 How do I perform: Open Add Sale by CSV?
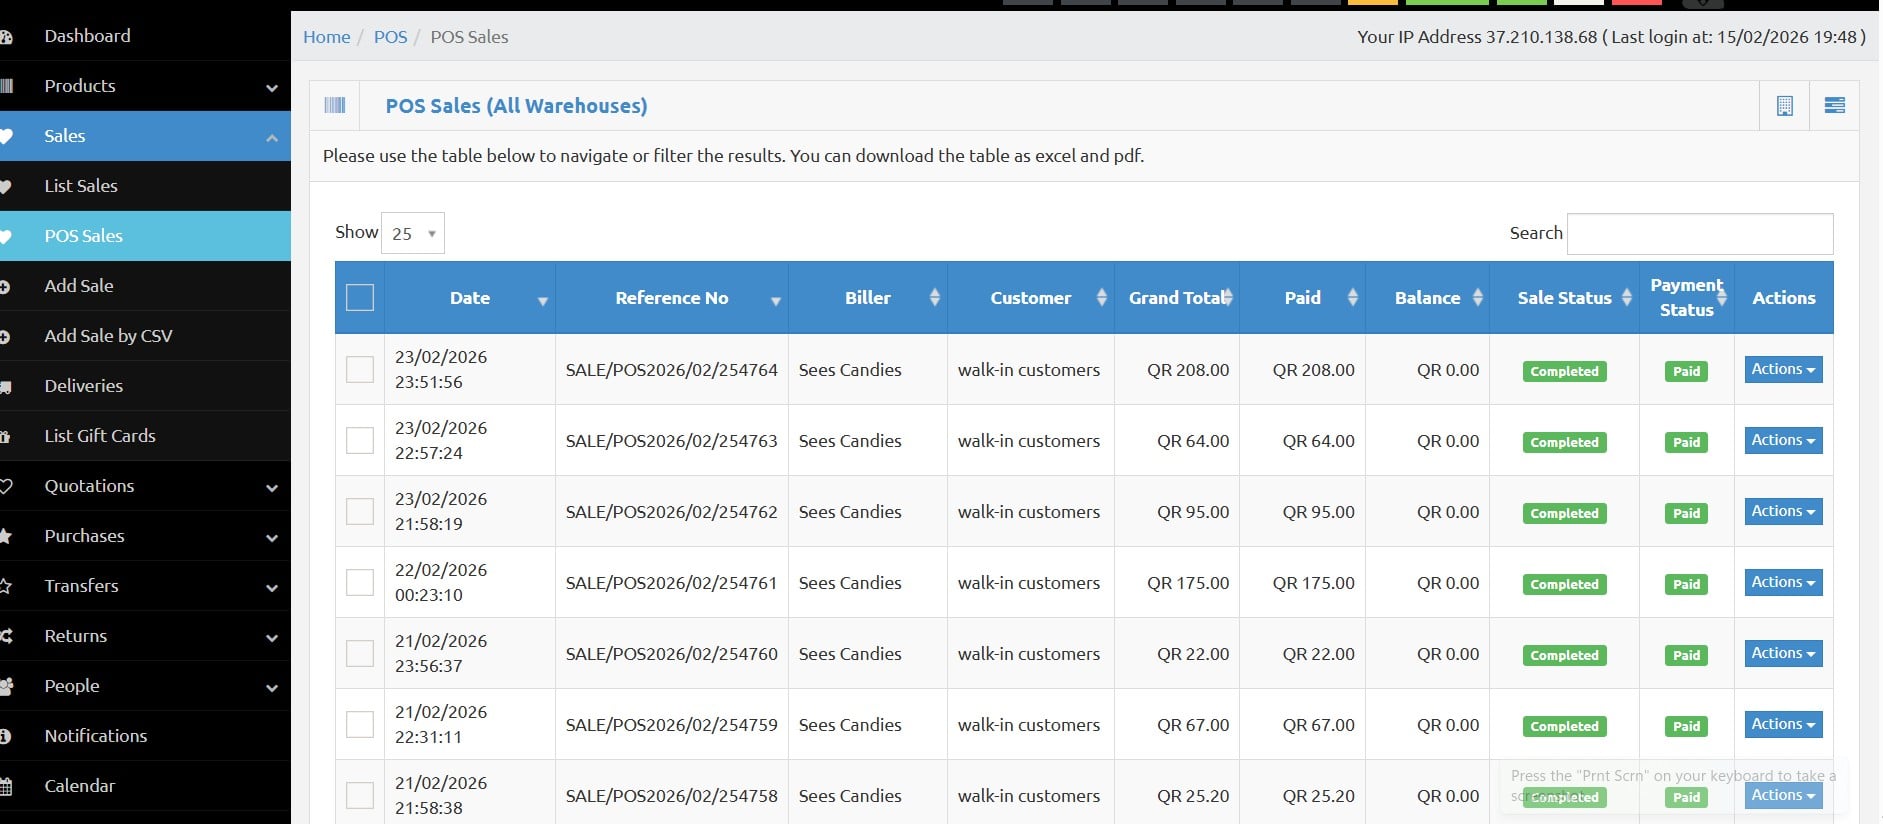[x=145, y=336]
